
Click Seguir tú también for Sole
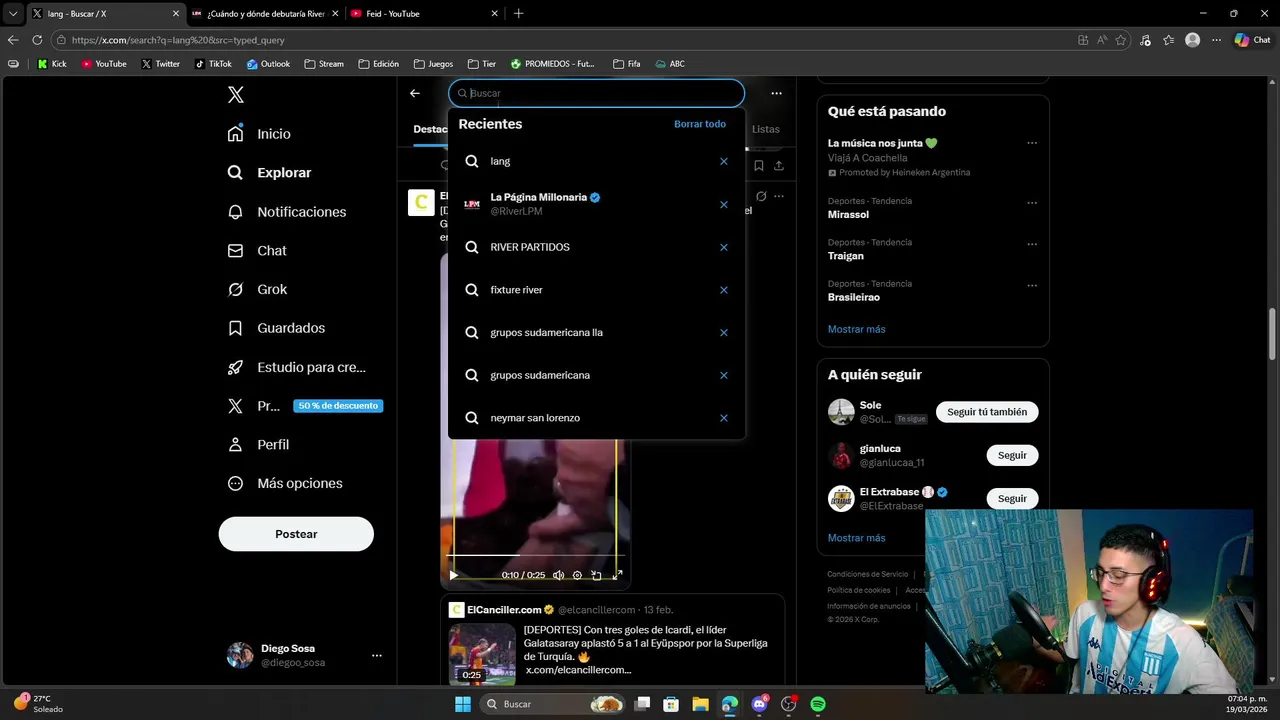[x=987, y=412]
